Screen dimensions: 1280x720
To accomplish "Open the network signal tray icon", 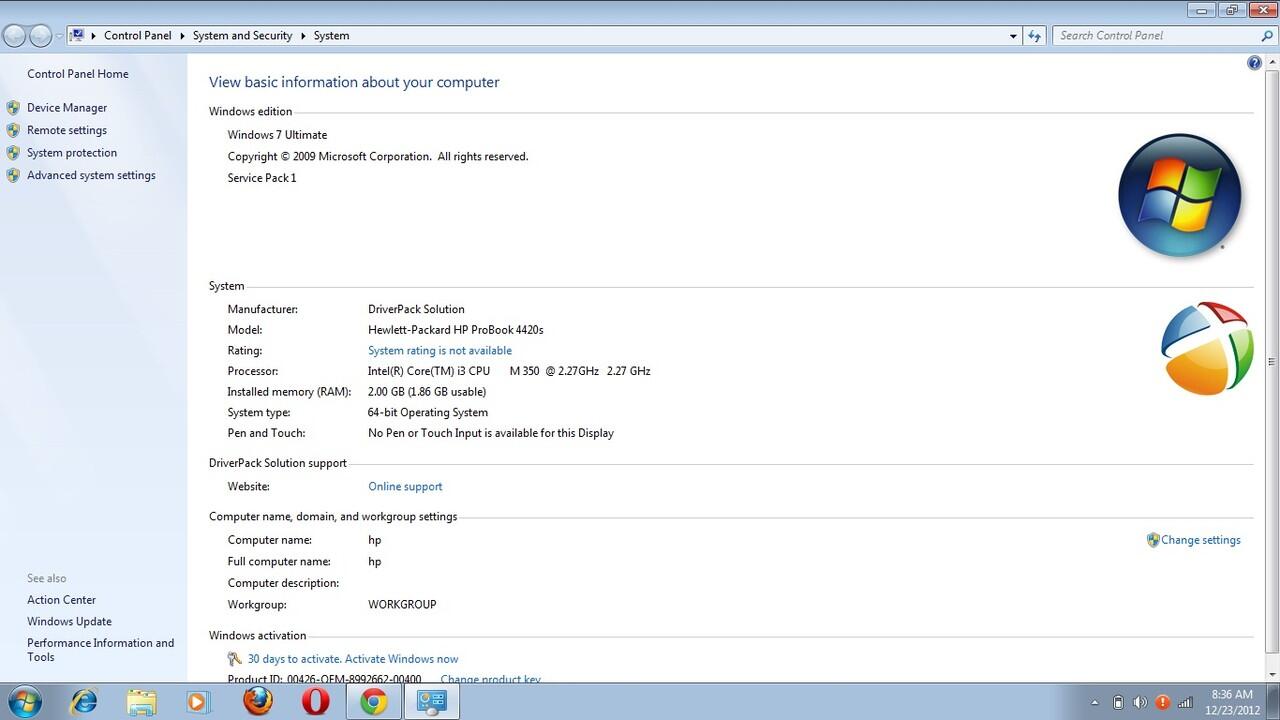I will 1186,703.
